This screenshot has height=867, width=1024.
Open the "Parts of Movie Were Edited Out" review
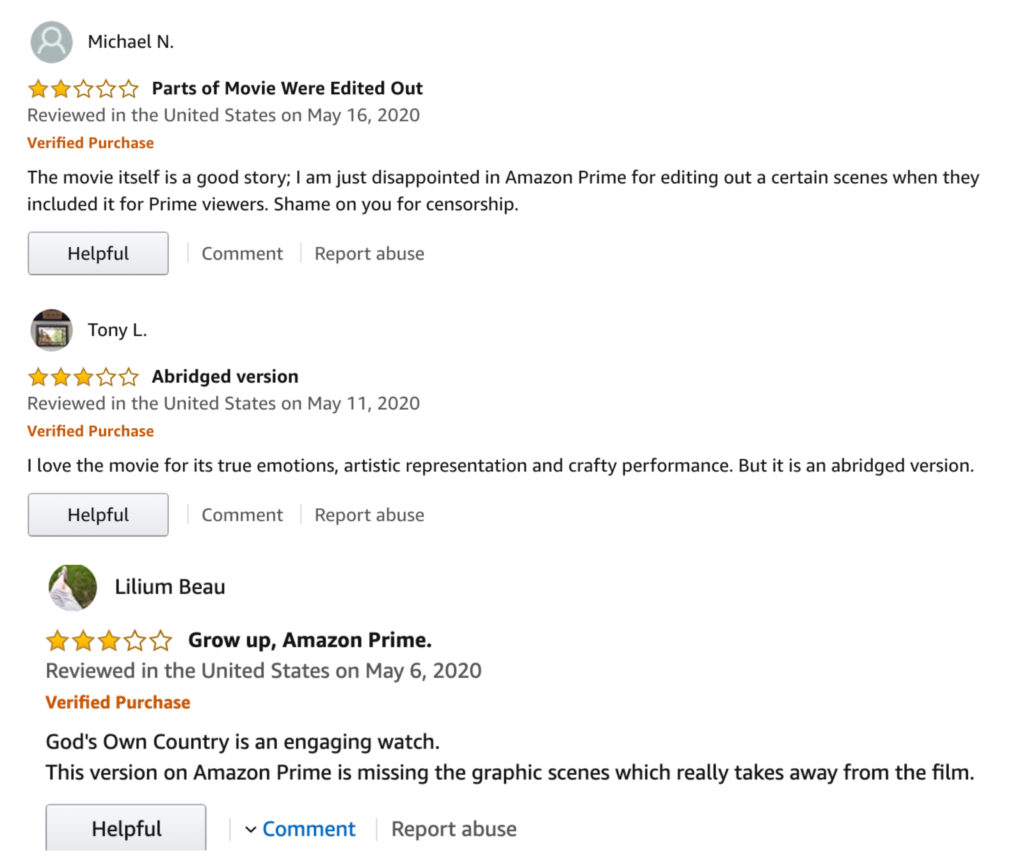pos(287,88)
